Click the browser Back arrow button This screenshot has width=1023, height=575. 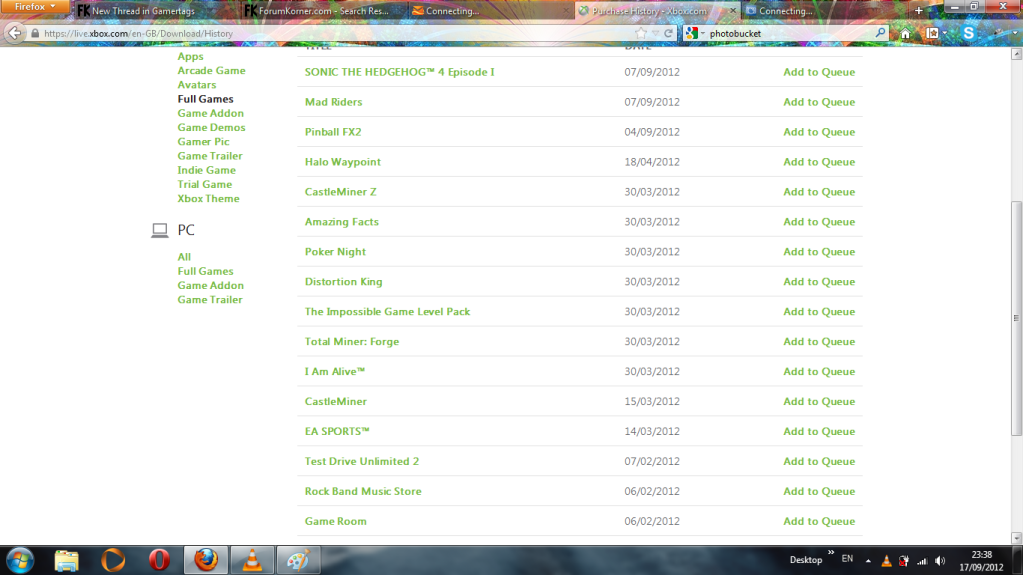pyautogui.click(x=14, y=33)
